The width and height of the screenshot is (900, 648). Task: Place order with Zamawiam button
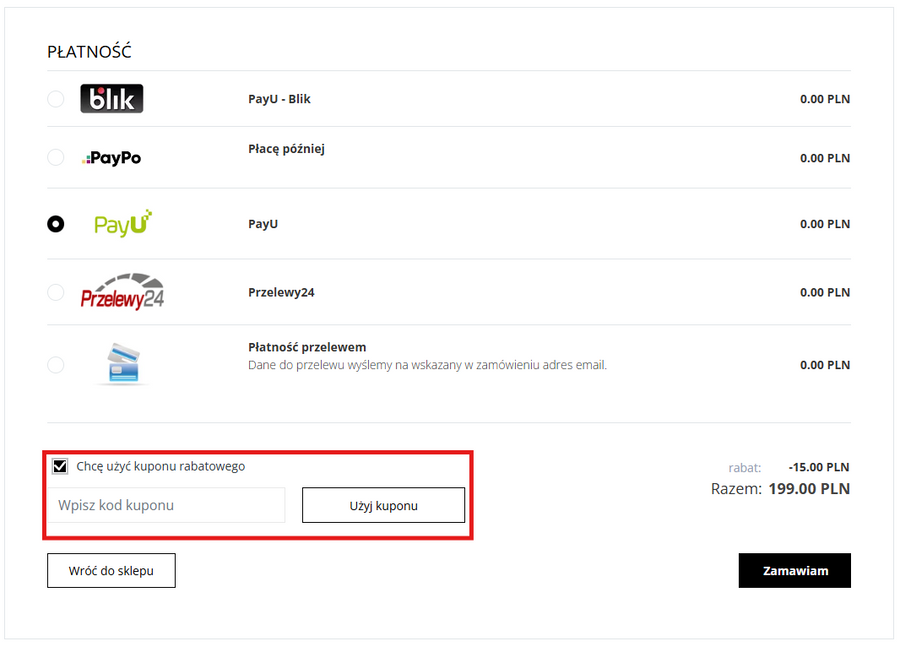tap(795, 570)
